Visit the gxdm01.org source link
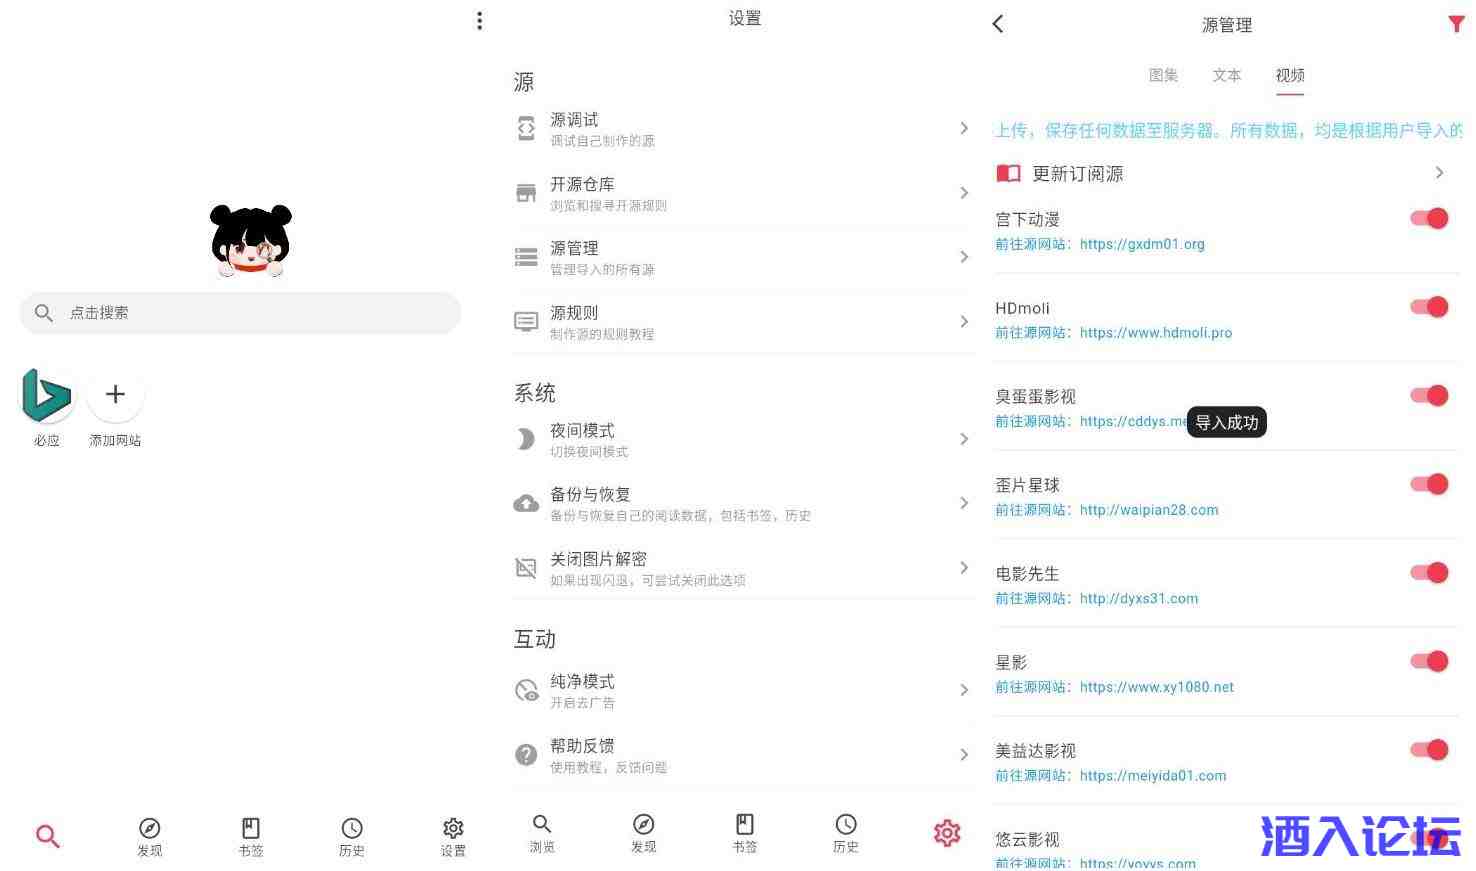1476x871 pixels. tap(1142, 244)
